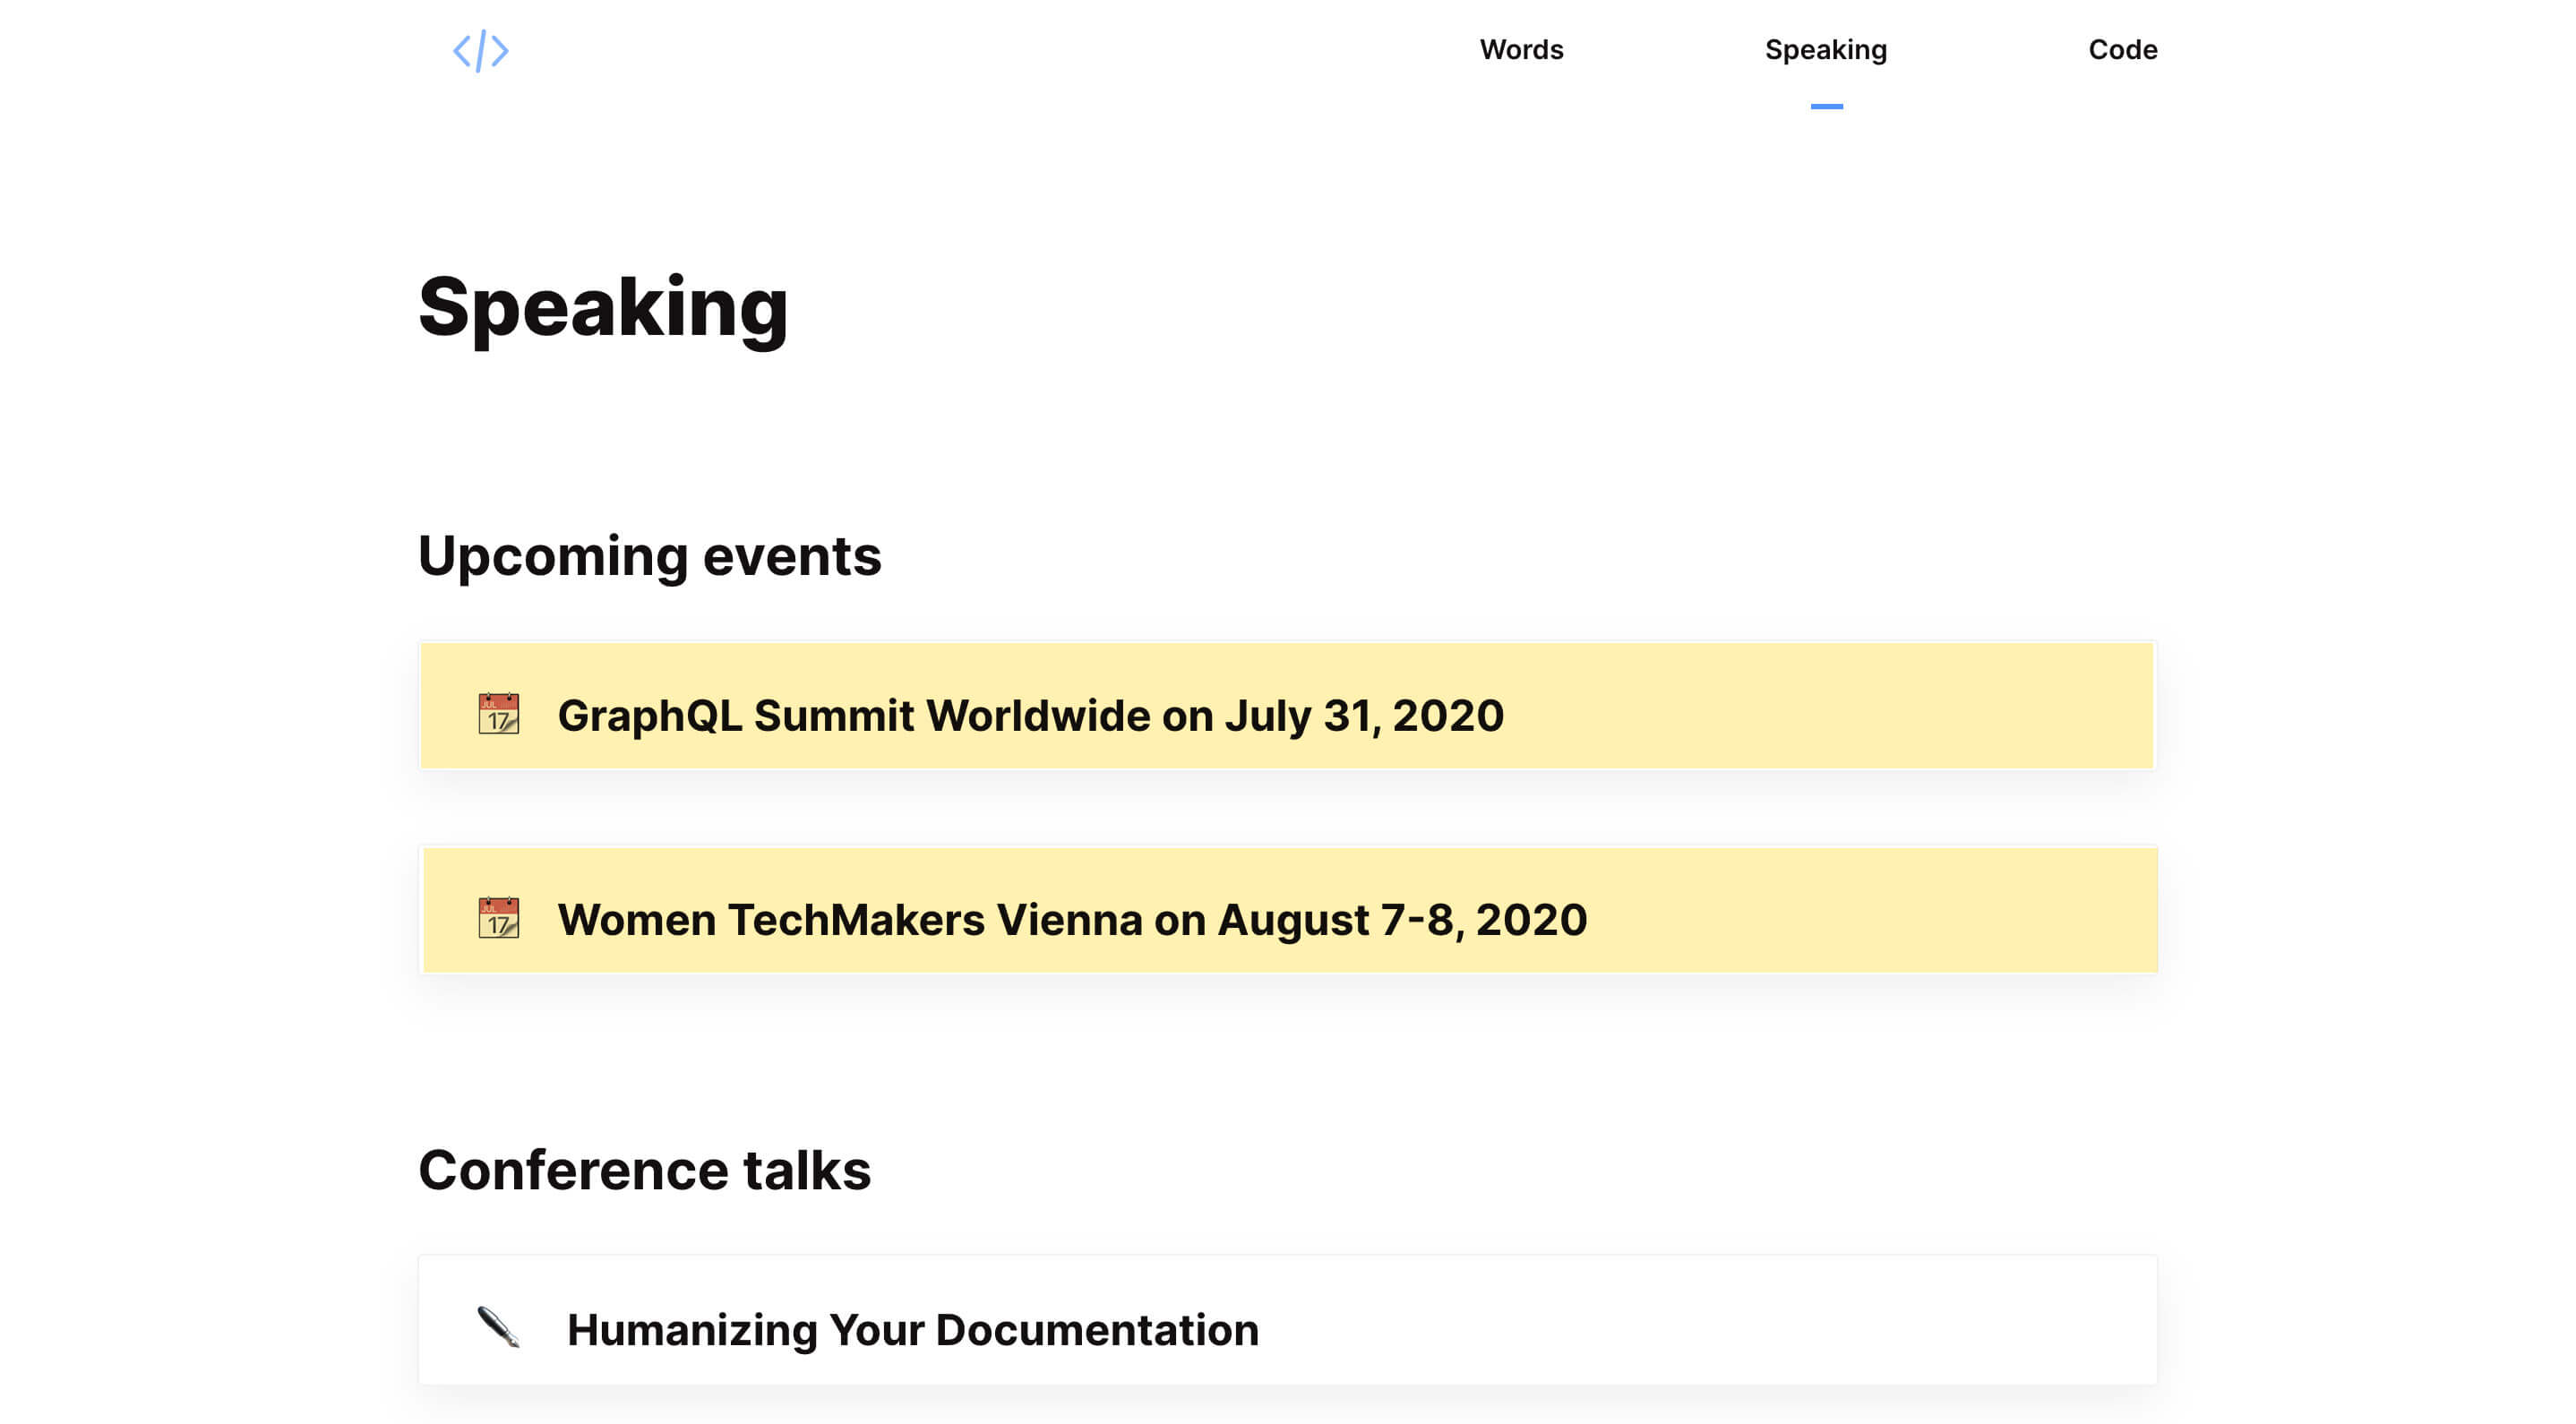Click the code brackets logo icon

click(x=480, y=50)
